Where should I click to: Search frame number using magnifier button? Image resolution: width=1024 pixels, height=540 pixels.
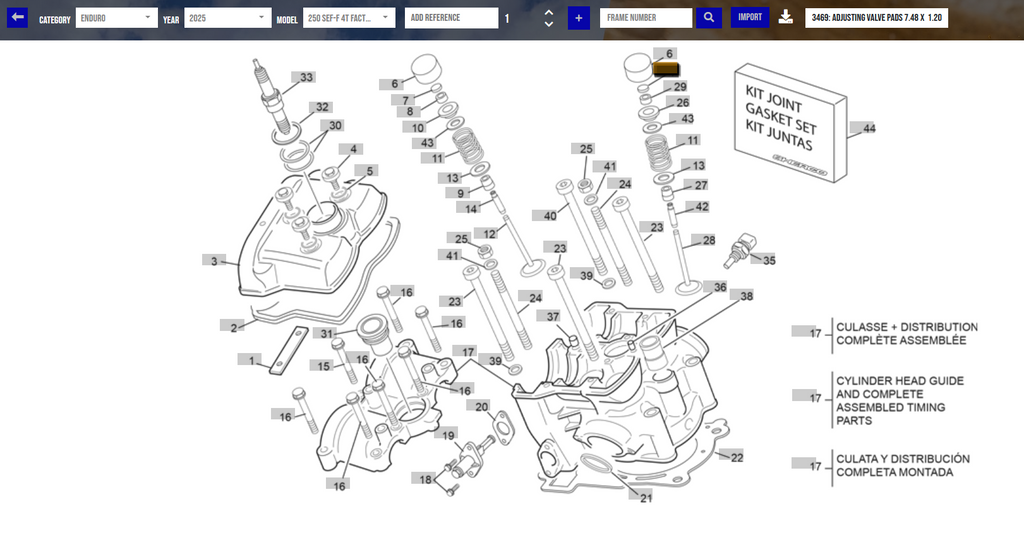click(709, 18)
